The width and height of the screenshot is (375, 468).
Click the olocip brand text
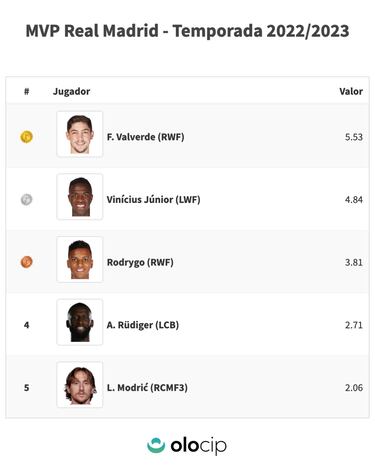[199, 446]
